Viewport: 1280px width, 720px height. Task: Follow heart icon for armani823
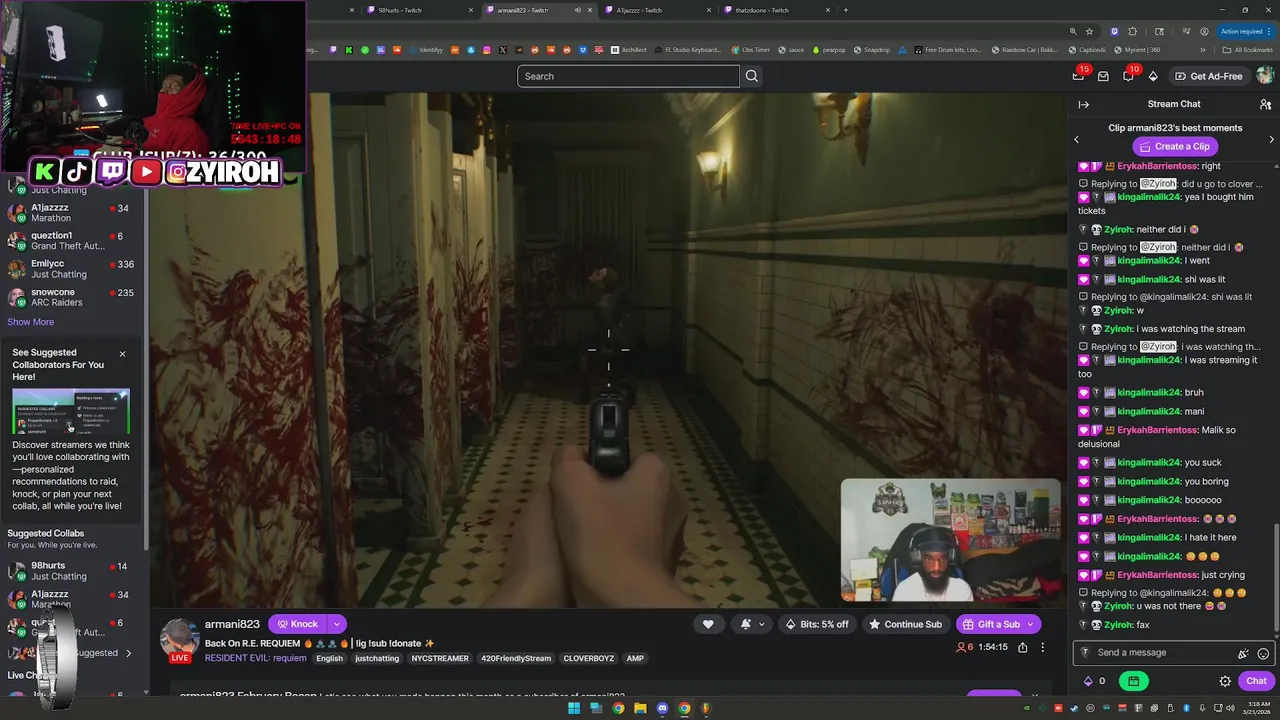(x=708, y=624)
